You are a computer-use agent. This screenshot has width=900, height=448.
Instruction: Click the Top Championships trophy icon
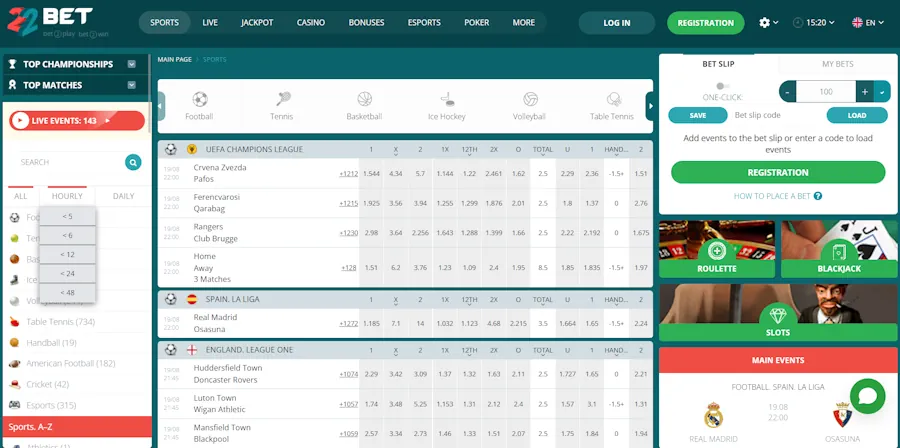point(13,64)
